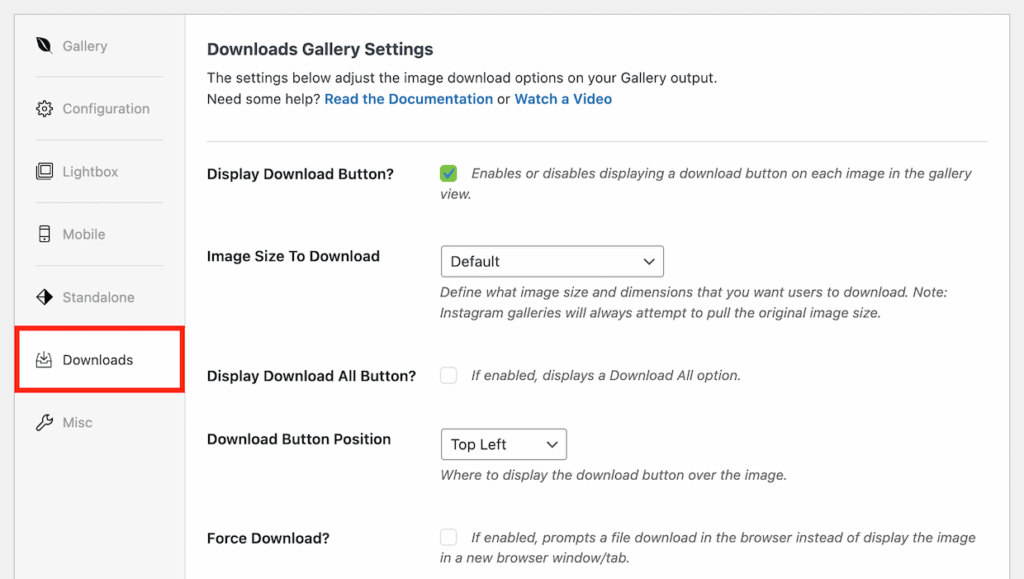Enable the Display Download All Button option
The image size is (1024, 579).
tap(448, 374)
